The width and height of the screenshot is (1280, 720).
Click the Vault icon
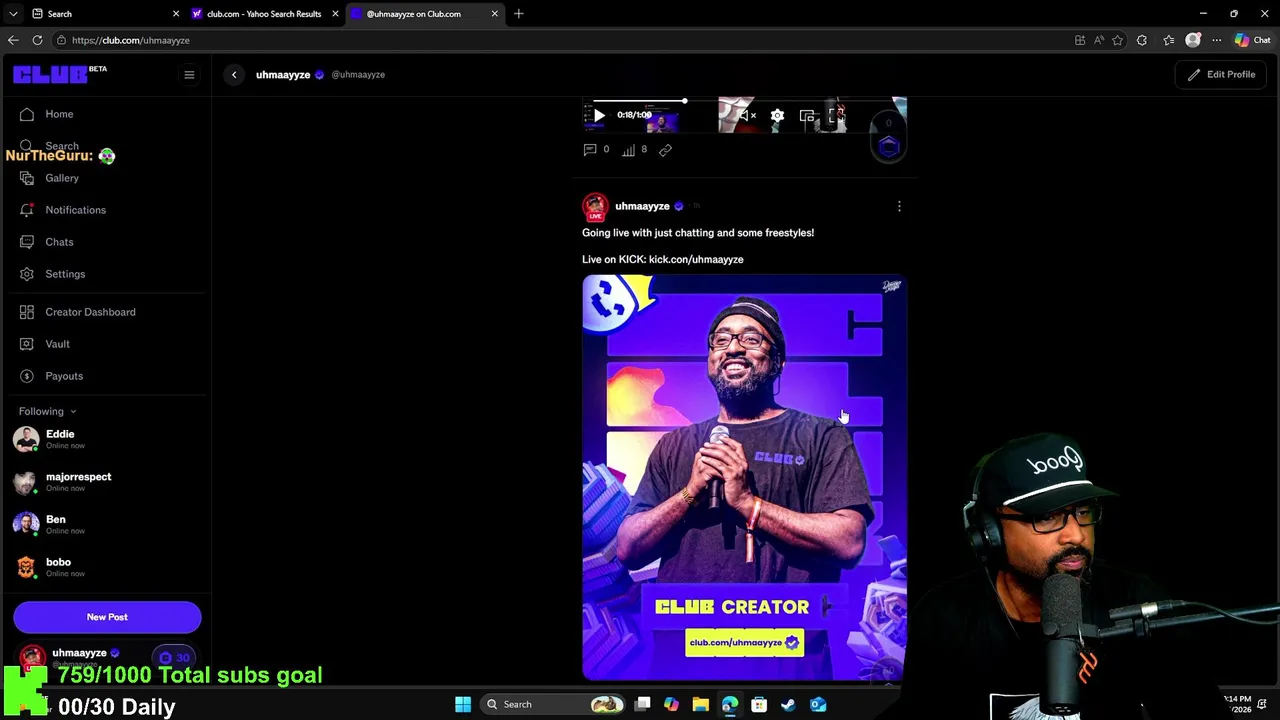tap(27, 344)
